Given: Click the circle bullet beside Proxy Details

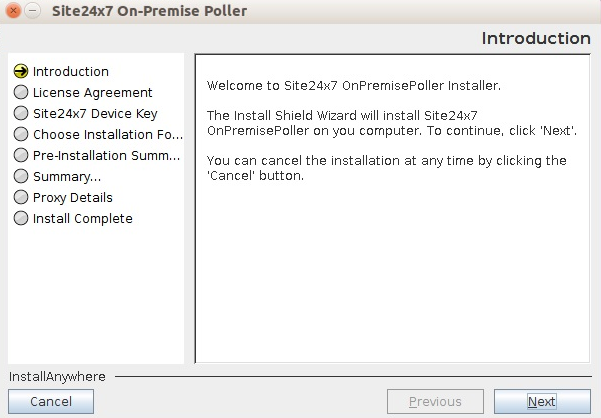Looking at the screenshot, I should (20, 198).
